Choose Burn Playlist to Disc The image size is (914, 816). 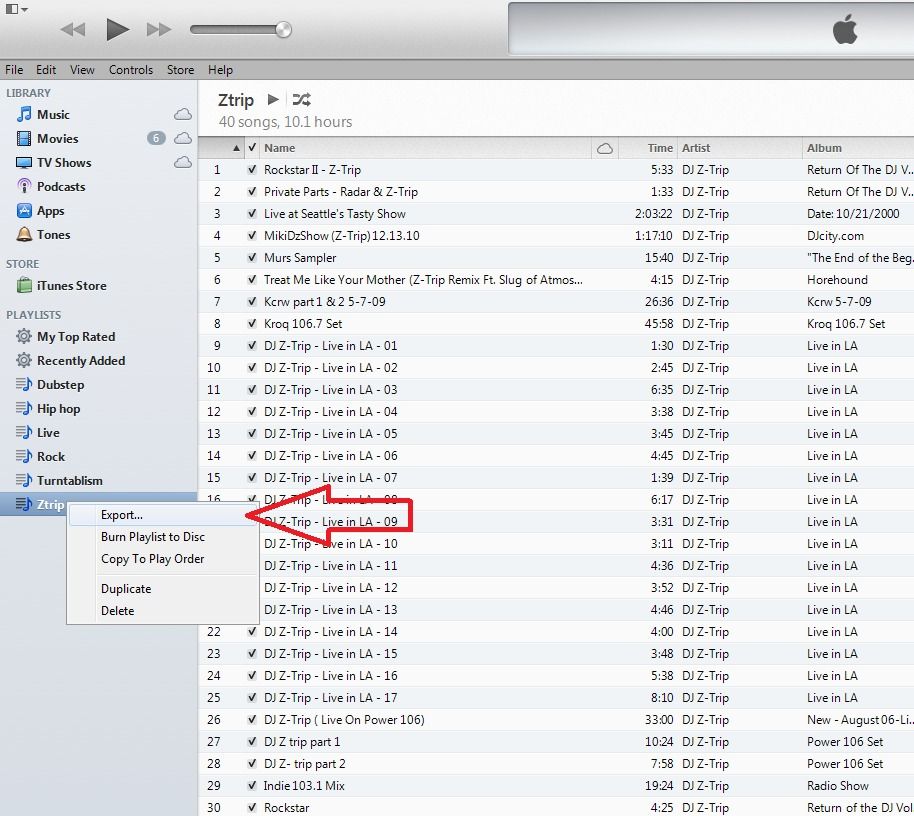click(153, 537)
